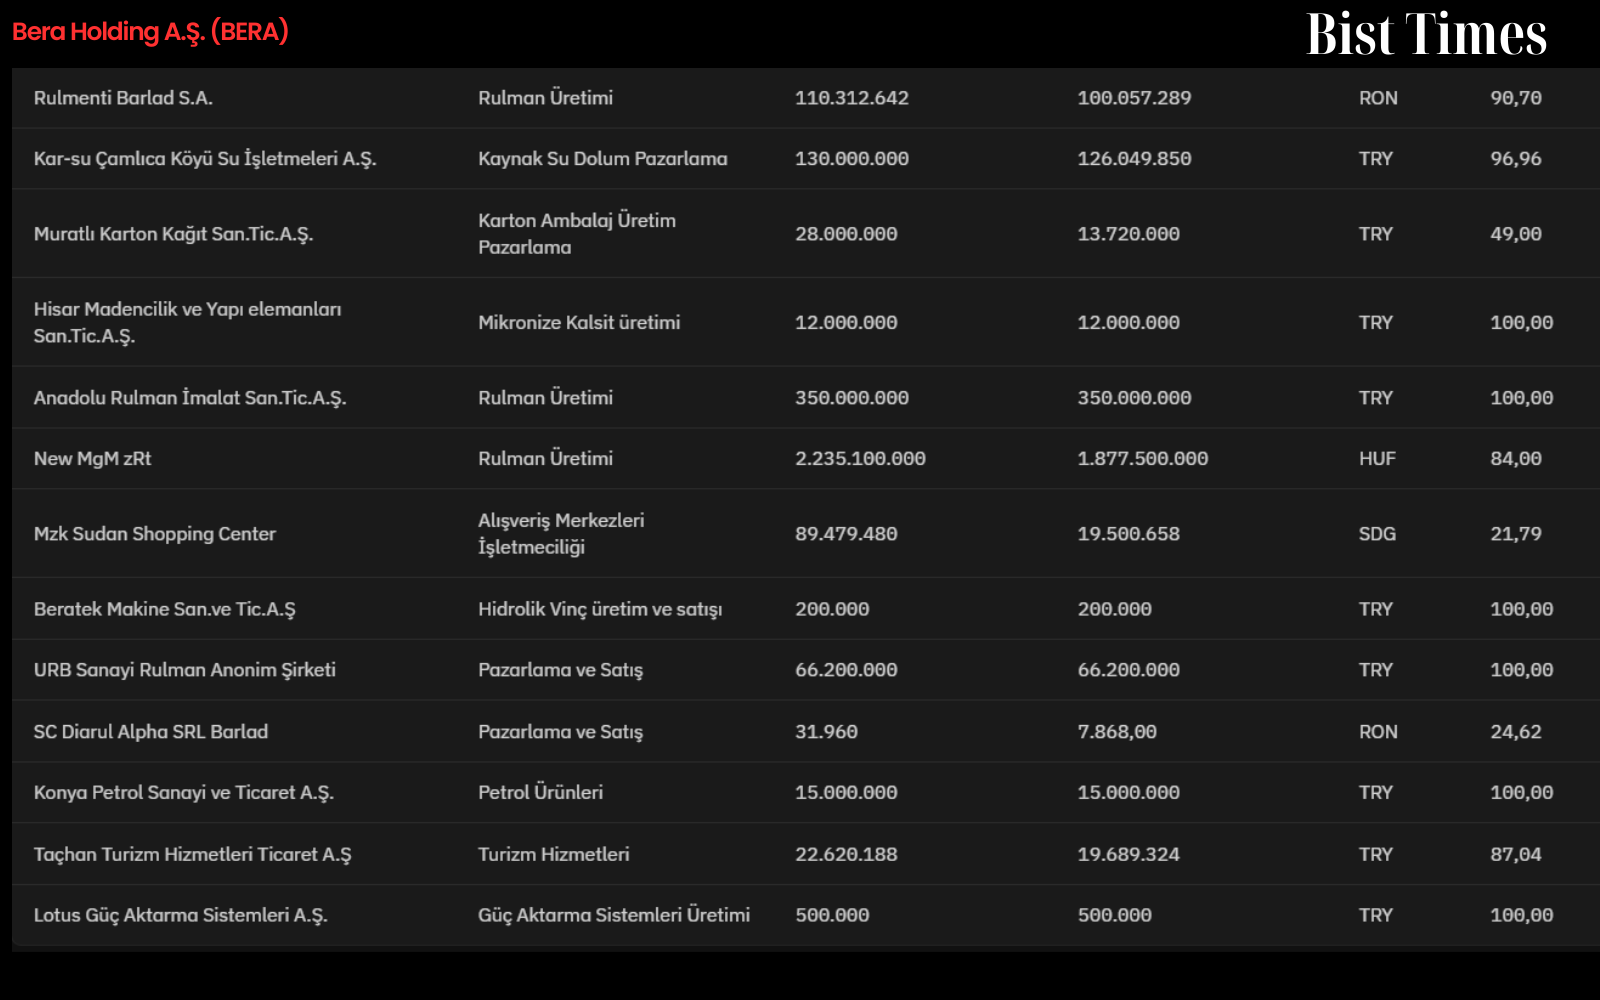This screenshot has height=1000, width=1600.
Task: Click Güç Aktarma Sistemleri Üretimi cell
Action: pyautogui.click(x=614, y=916)
